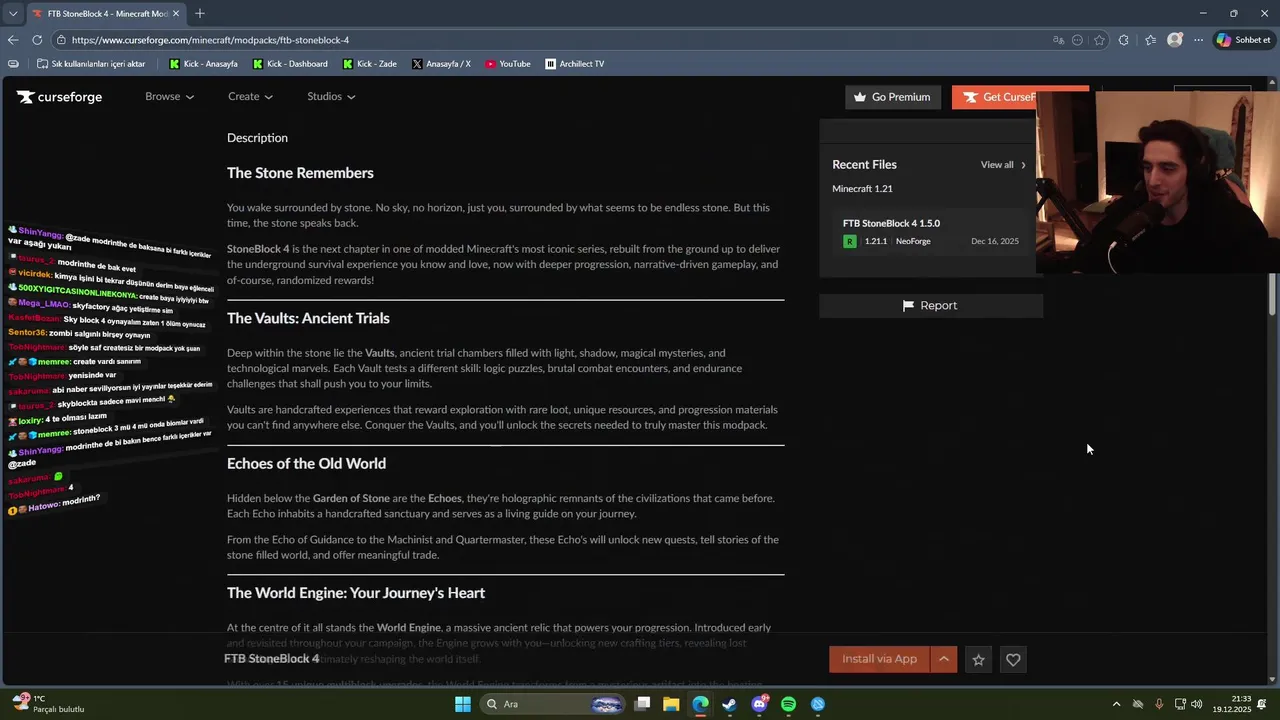Open the favorites list icon
Image resolution: width=1280 pixels, height=720 pixels.
1150,40
